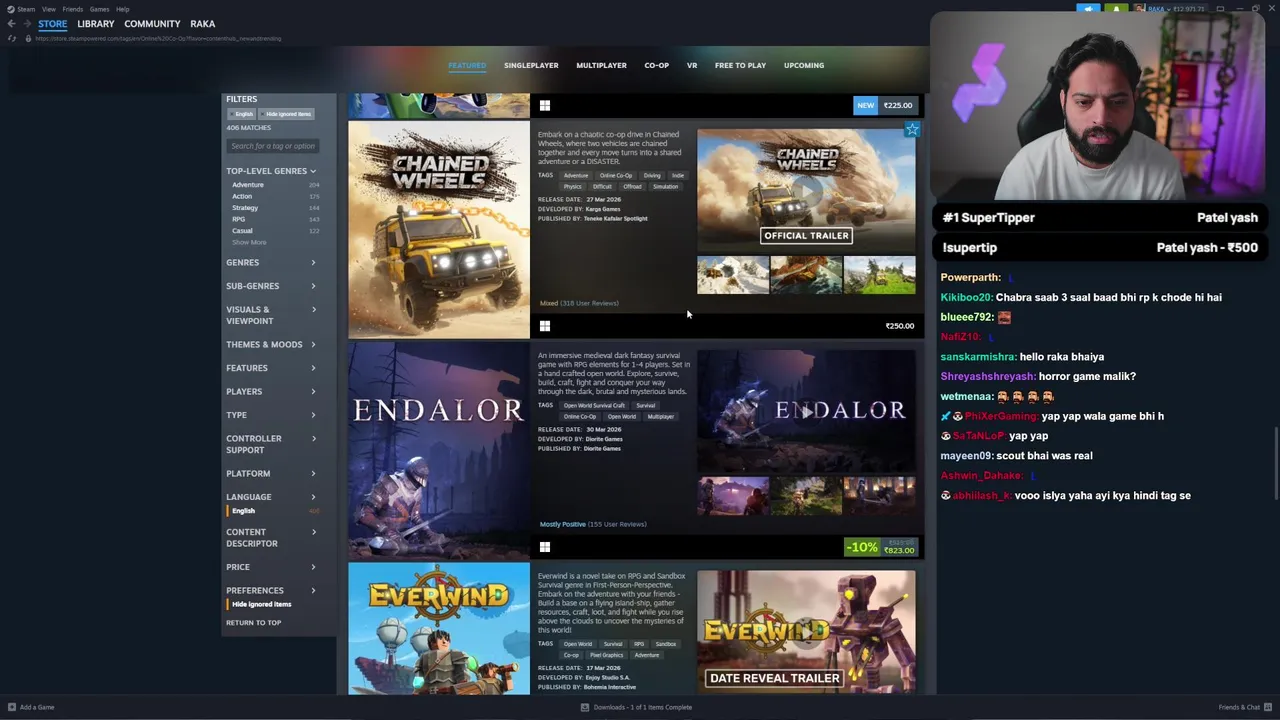Click Return to Top link
Screen dimensions: 1280x720
253,623
